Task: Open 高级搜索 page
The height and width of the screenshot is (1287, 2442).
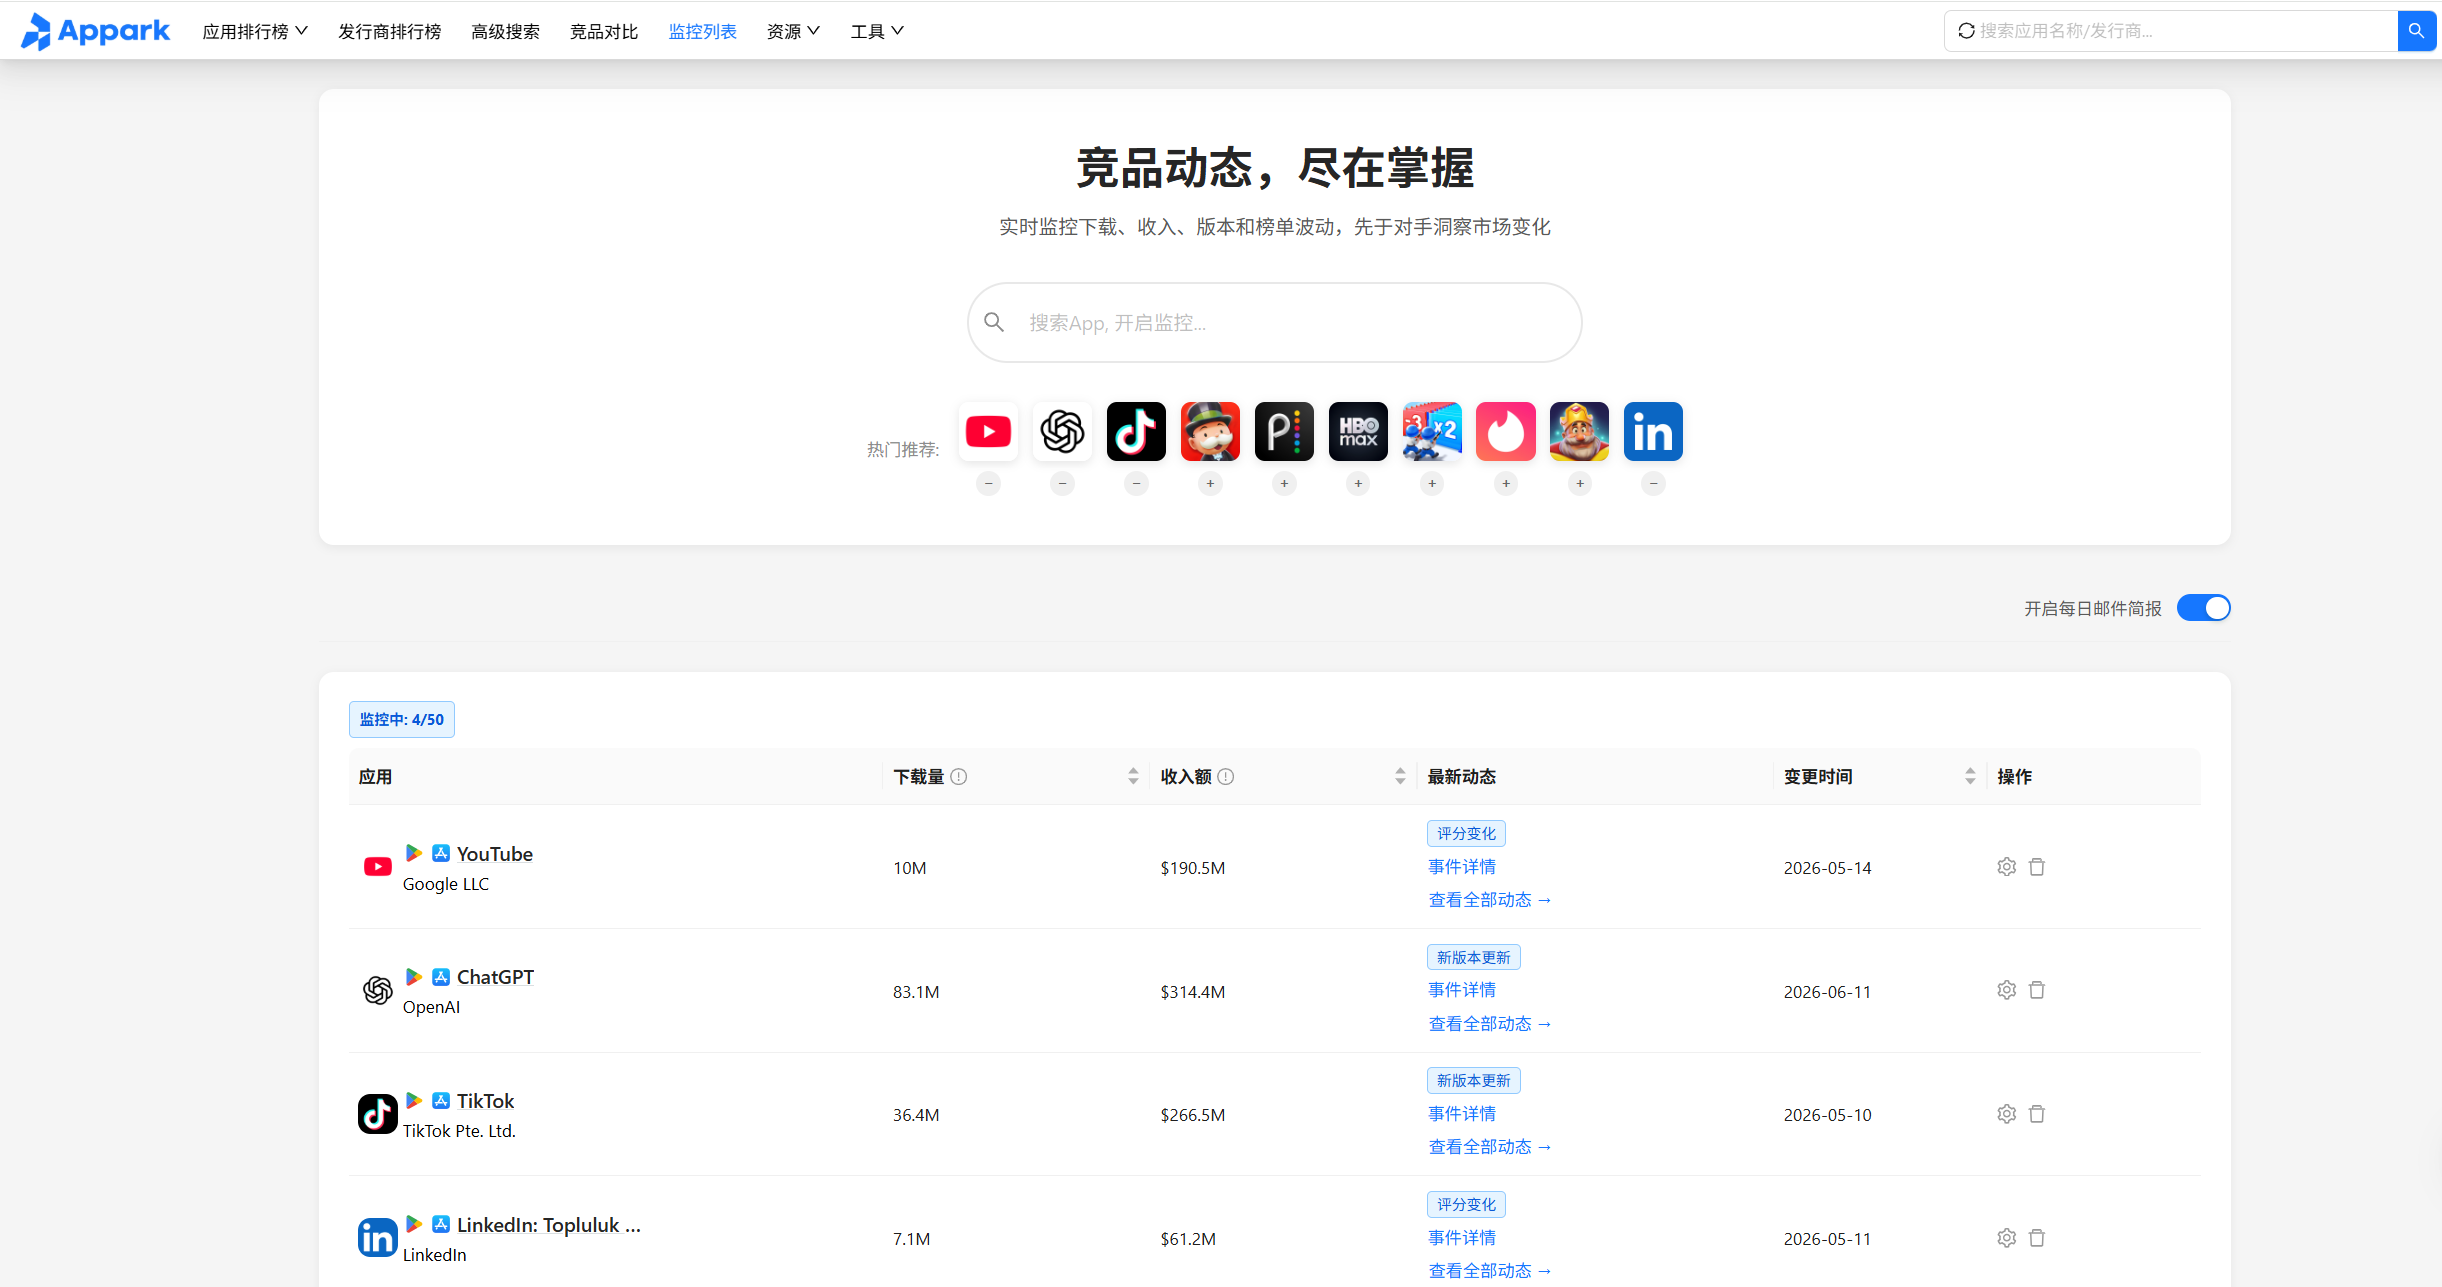Action: pos(506,32)
